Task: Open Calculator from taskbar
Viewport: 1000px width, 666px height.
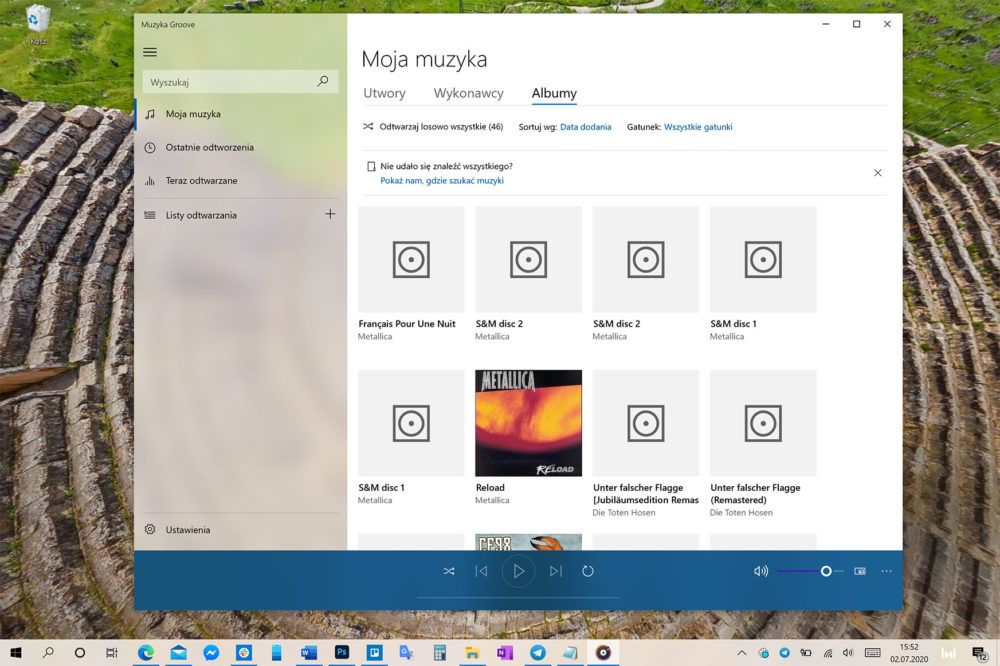Action: click(x=439, y=653)
